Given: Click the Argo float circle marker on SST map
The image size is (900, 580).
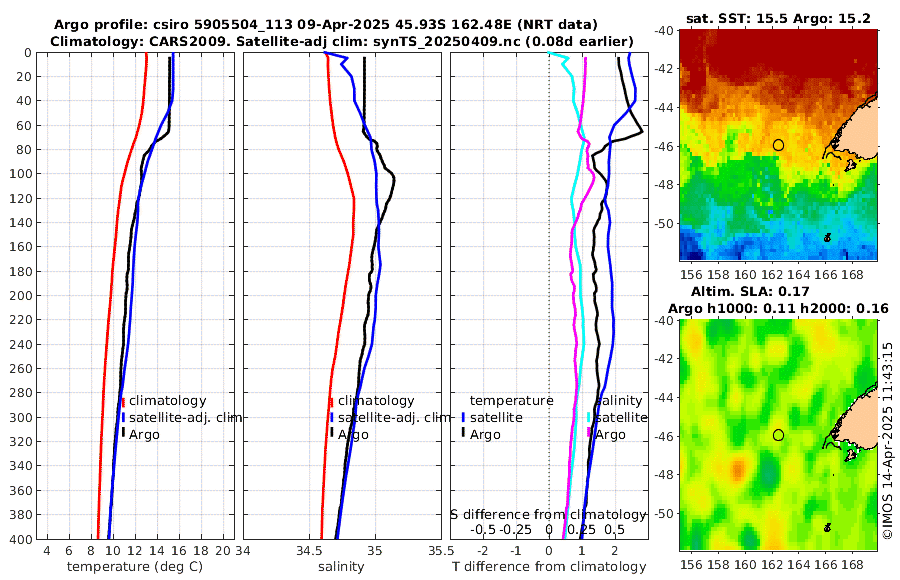Looking at the screenshot, I should click(778, 145).
